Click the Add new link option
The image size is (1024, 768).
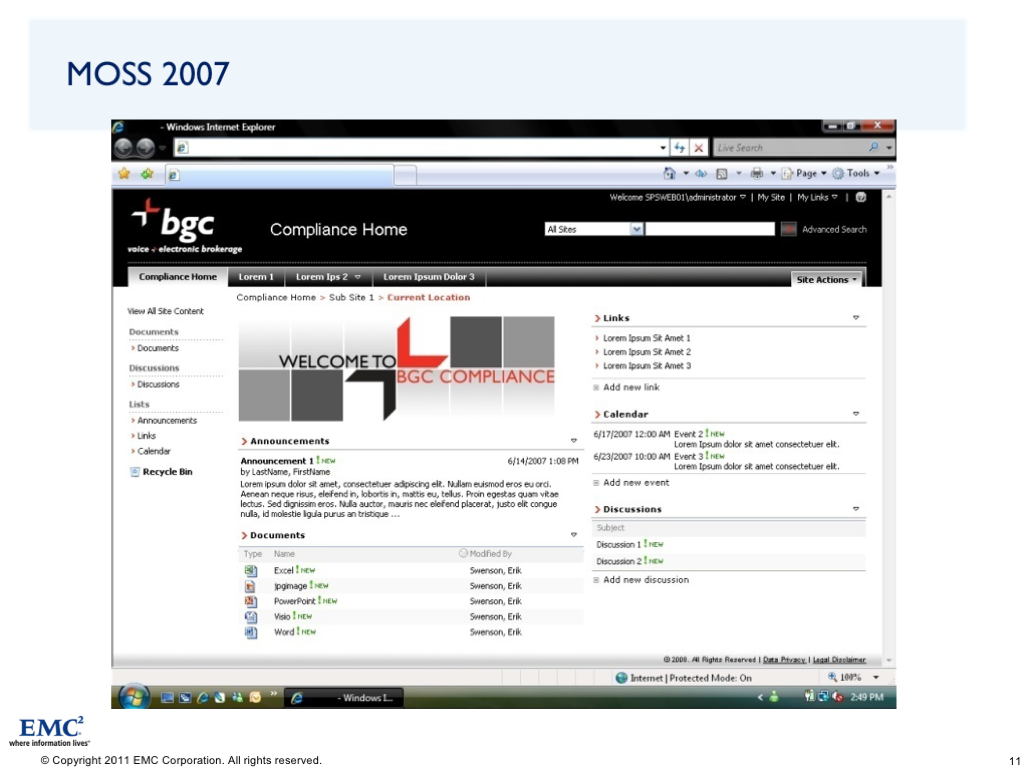coord(631,387)
